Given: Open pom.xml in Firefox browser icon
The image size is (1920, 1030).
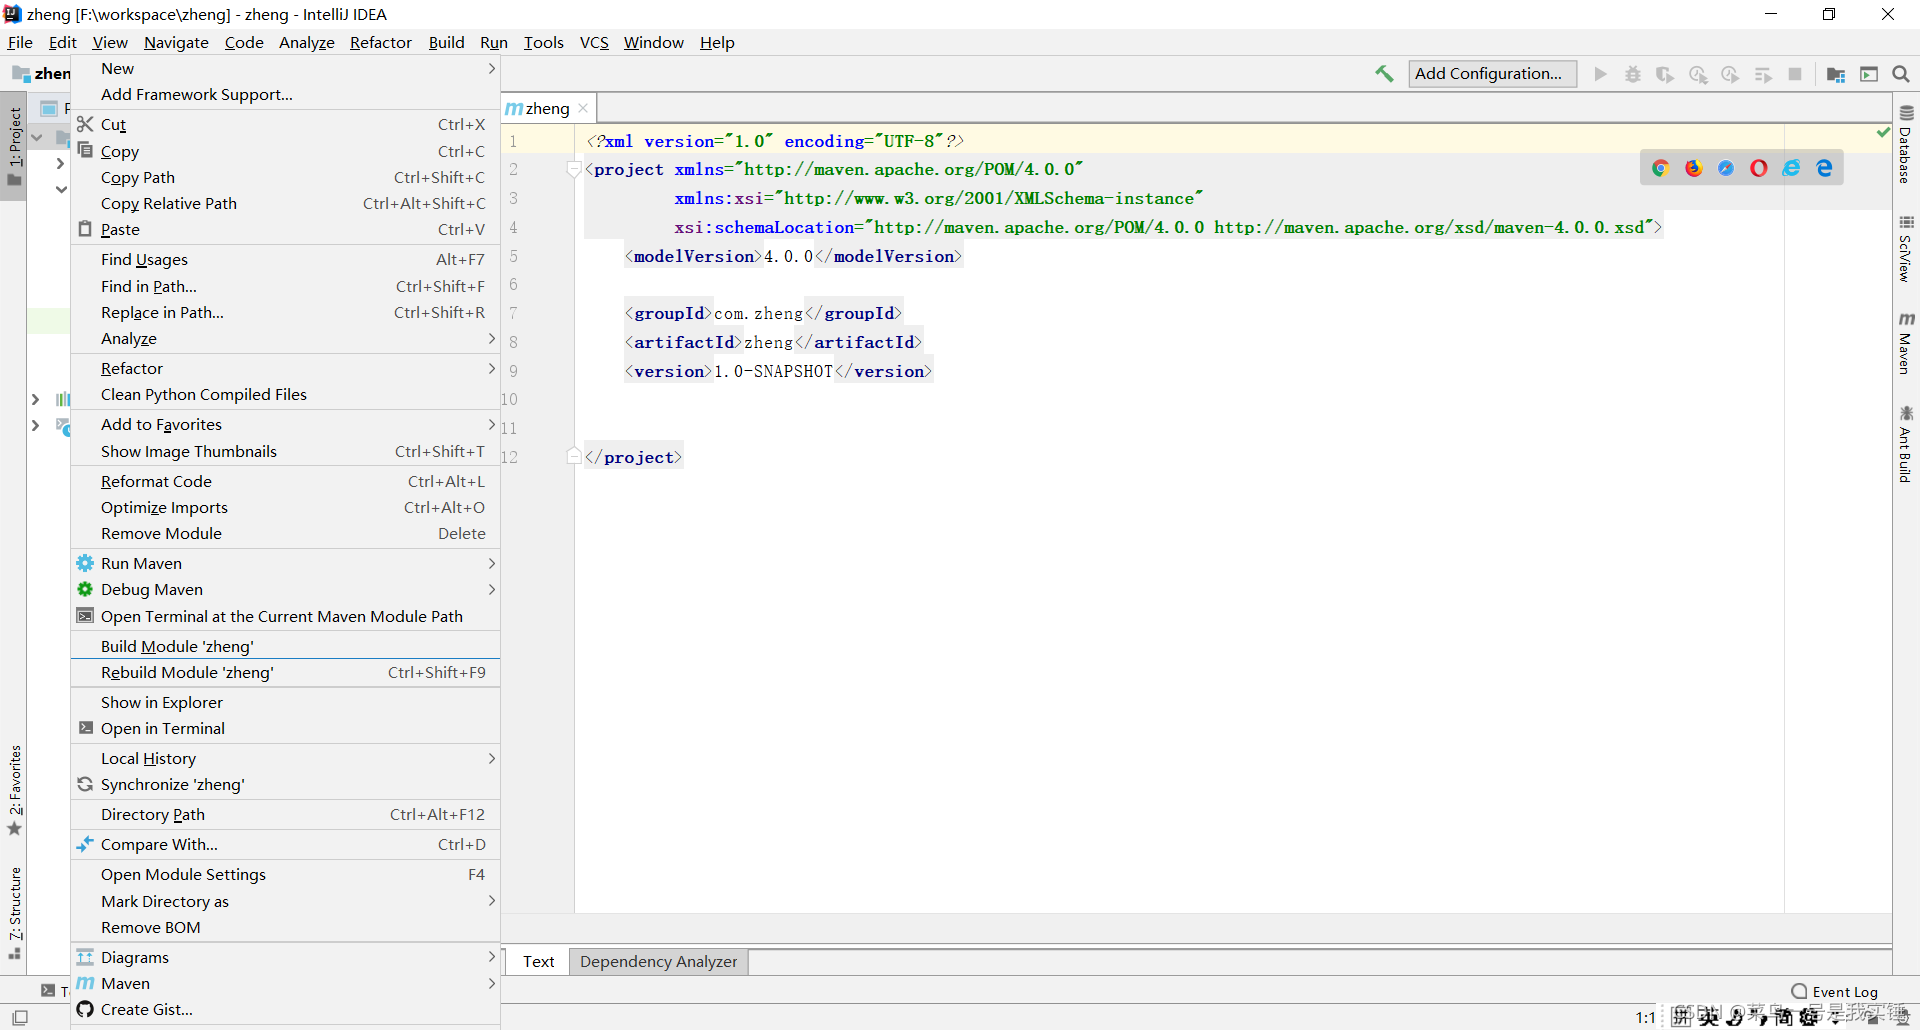Looking at the screenshot, I should tap(1694, 168).
